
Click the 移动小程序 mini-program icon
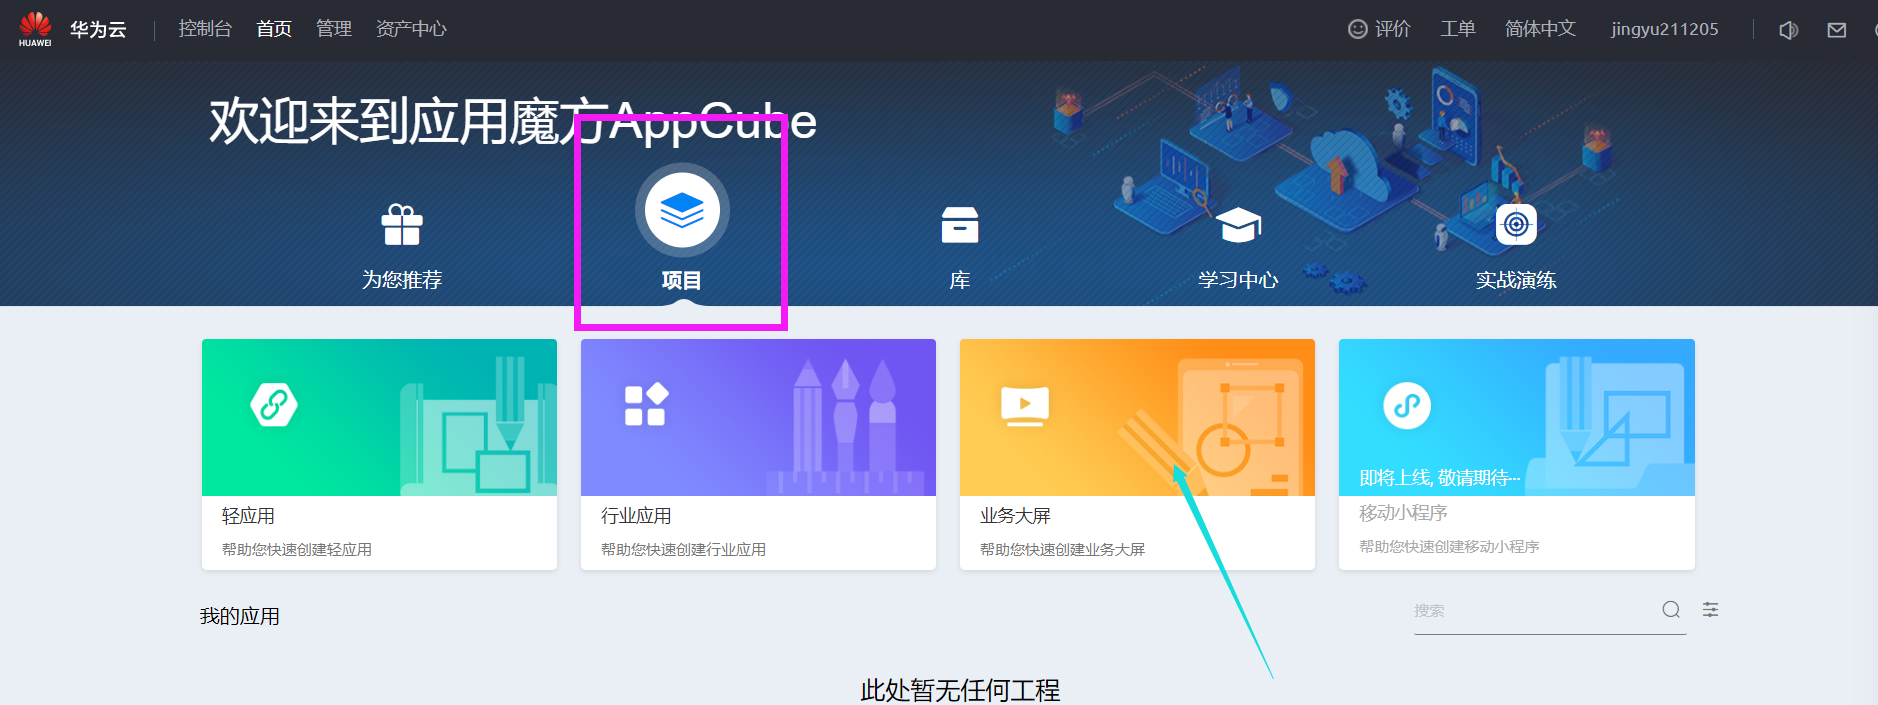point(1407,405)
